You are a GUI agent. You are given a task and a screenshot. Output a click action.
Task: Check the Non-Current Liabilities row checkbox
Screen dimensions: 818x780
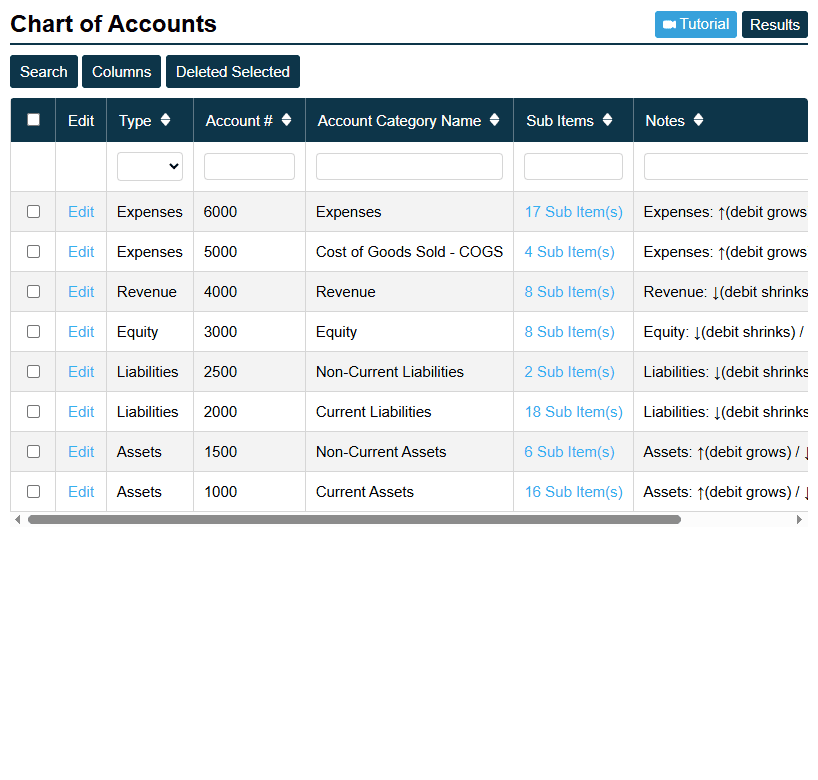tap(33, 372)
